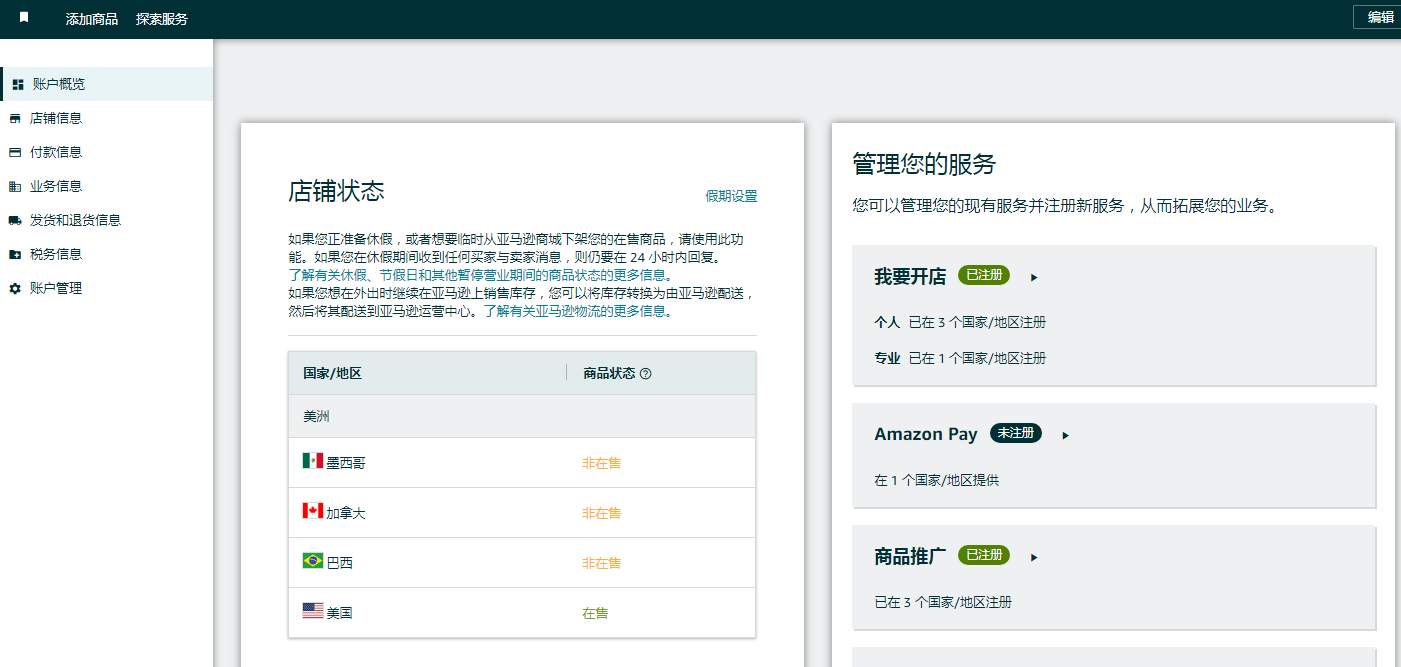1401x667 pixels.
Task: Click the bookmark icon in top bar
Action: (x=24, y=18)
